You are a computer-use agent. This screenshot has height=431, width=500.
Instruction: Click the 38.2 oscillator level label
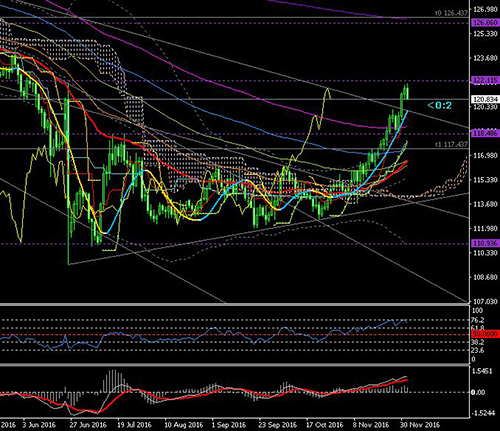coord(478,342)
